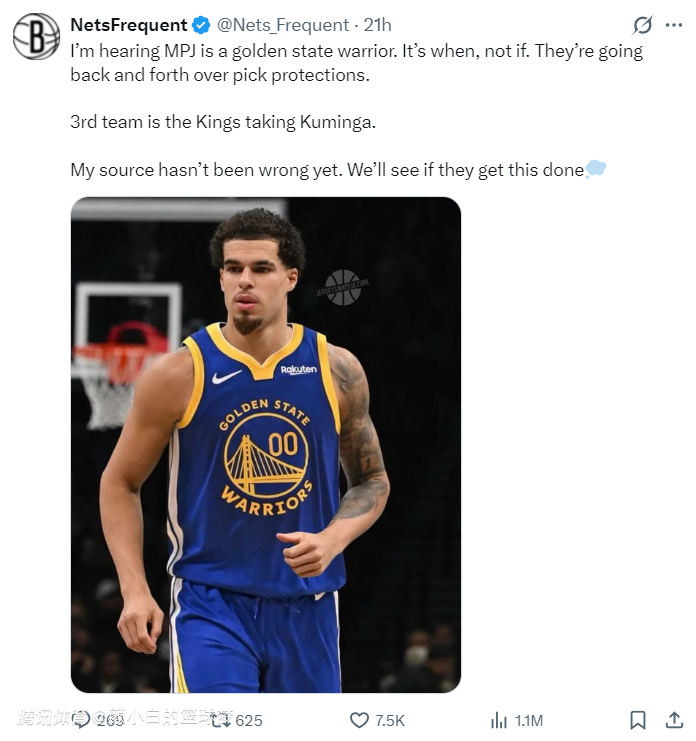Click the 21h post timestamp
696x741 pixels.
tap(377, 25)
